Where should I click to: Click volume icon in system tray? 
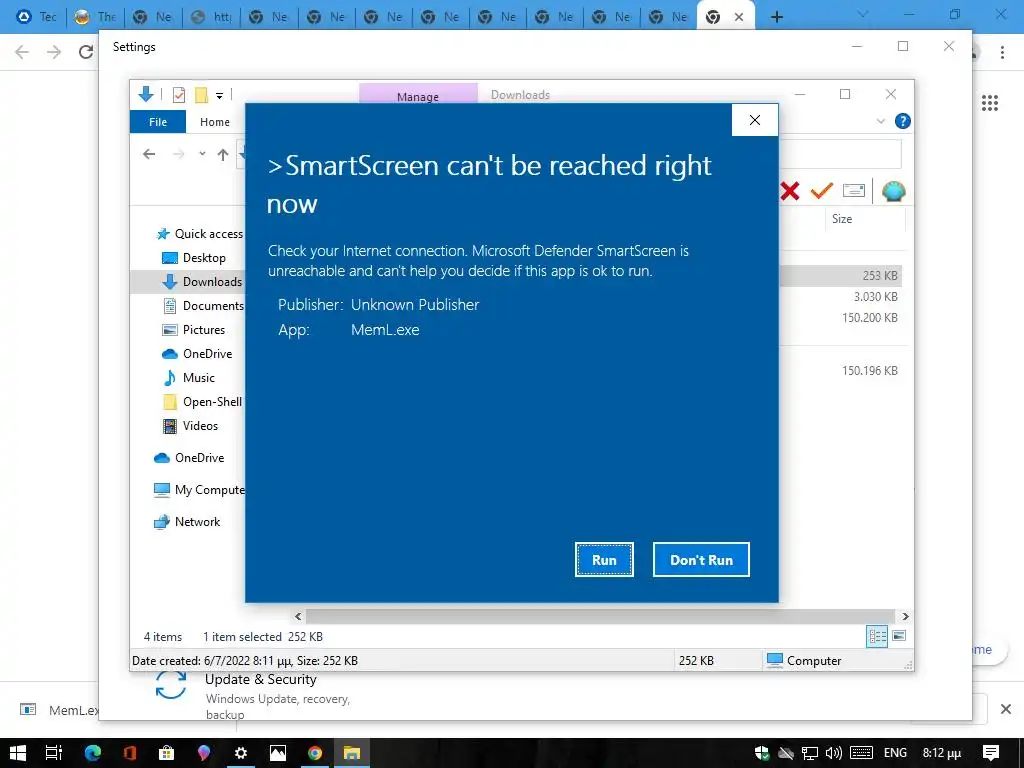pos(833,753)
